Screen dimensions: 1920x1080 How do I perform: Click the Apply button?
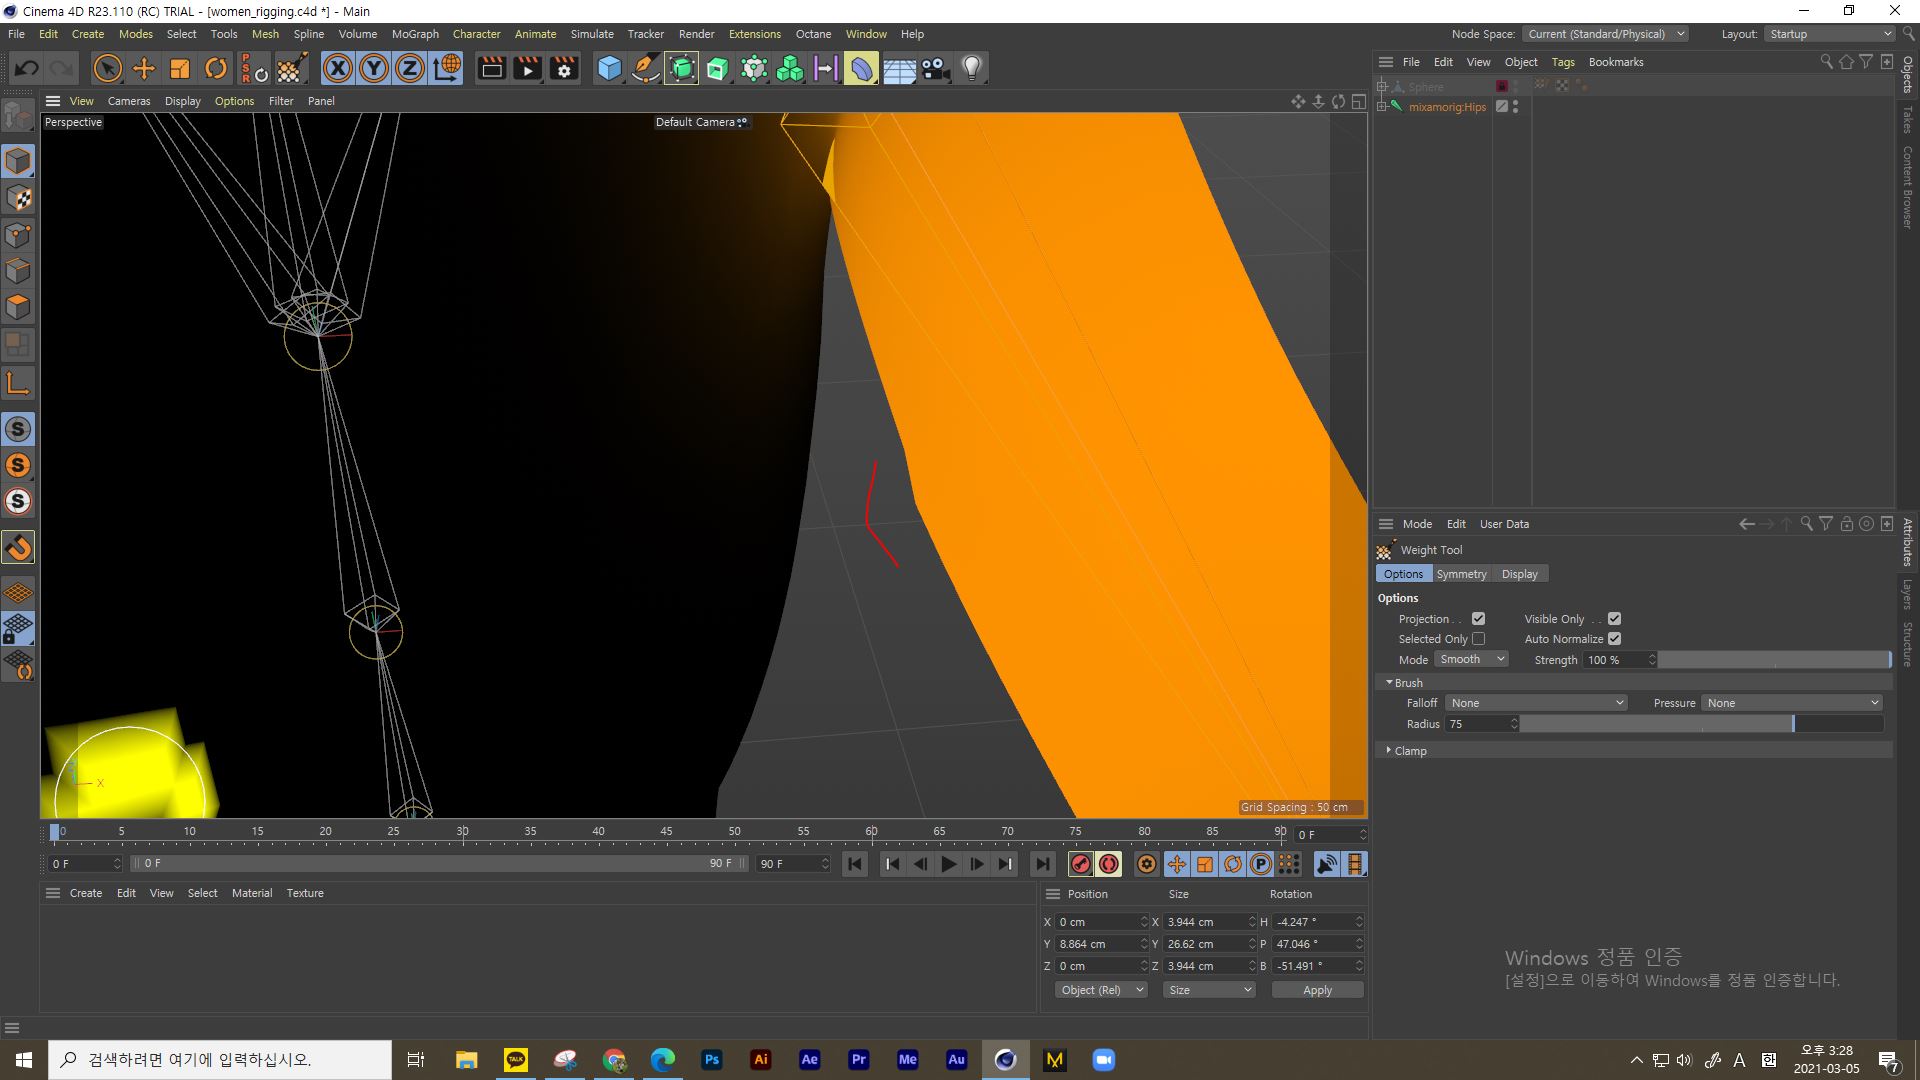pos(1317,990)
